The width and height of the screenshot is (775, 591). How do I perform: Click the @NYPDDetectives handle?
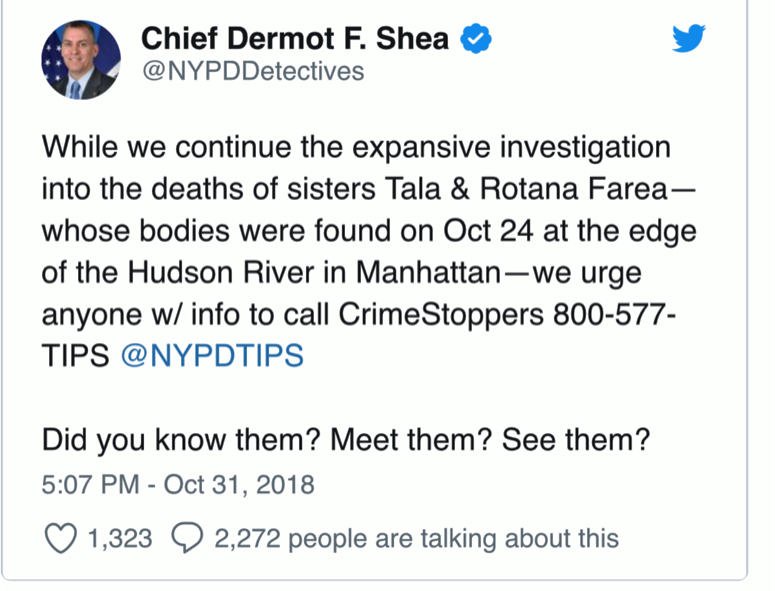point(253,71)
